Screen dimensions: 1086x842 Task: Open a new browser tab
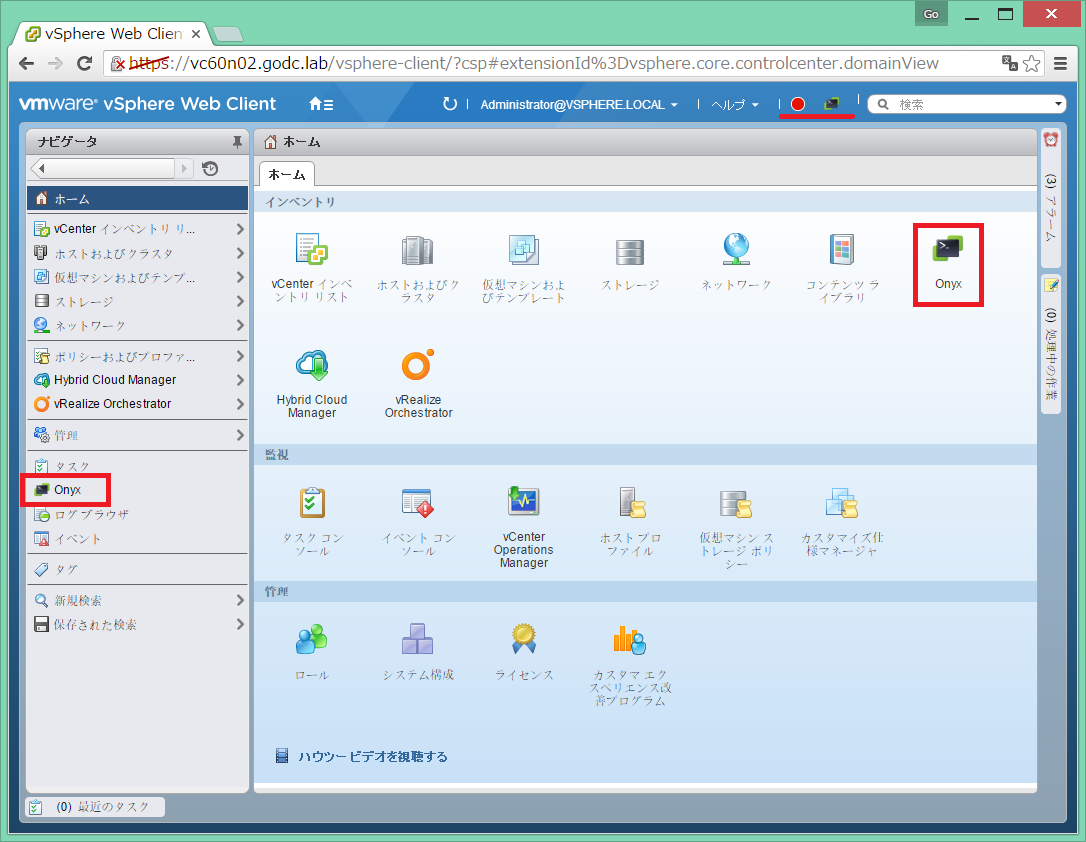[227, 34]
